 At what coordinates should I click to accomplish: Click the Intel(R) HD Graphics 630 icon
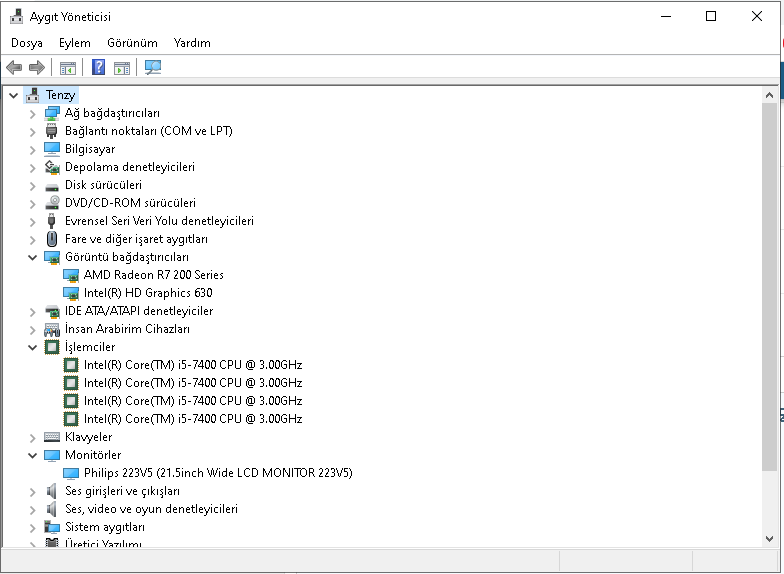pos(71,294)
